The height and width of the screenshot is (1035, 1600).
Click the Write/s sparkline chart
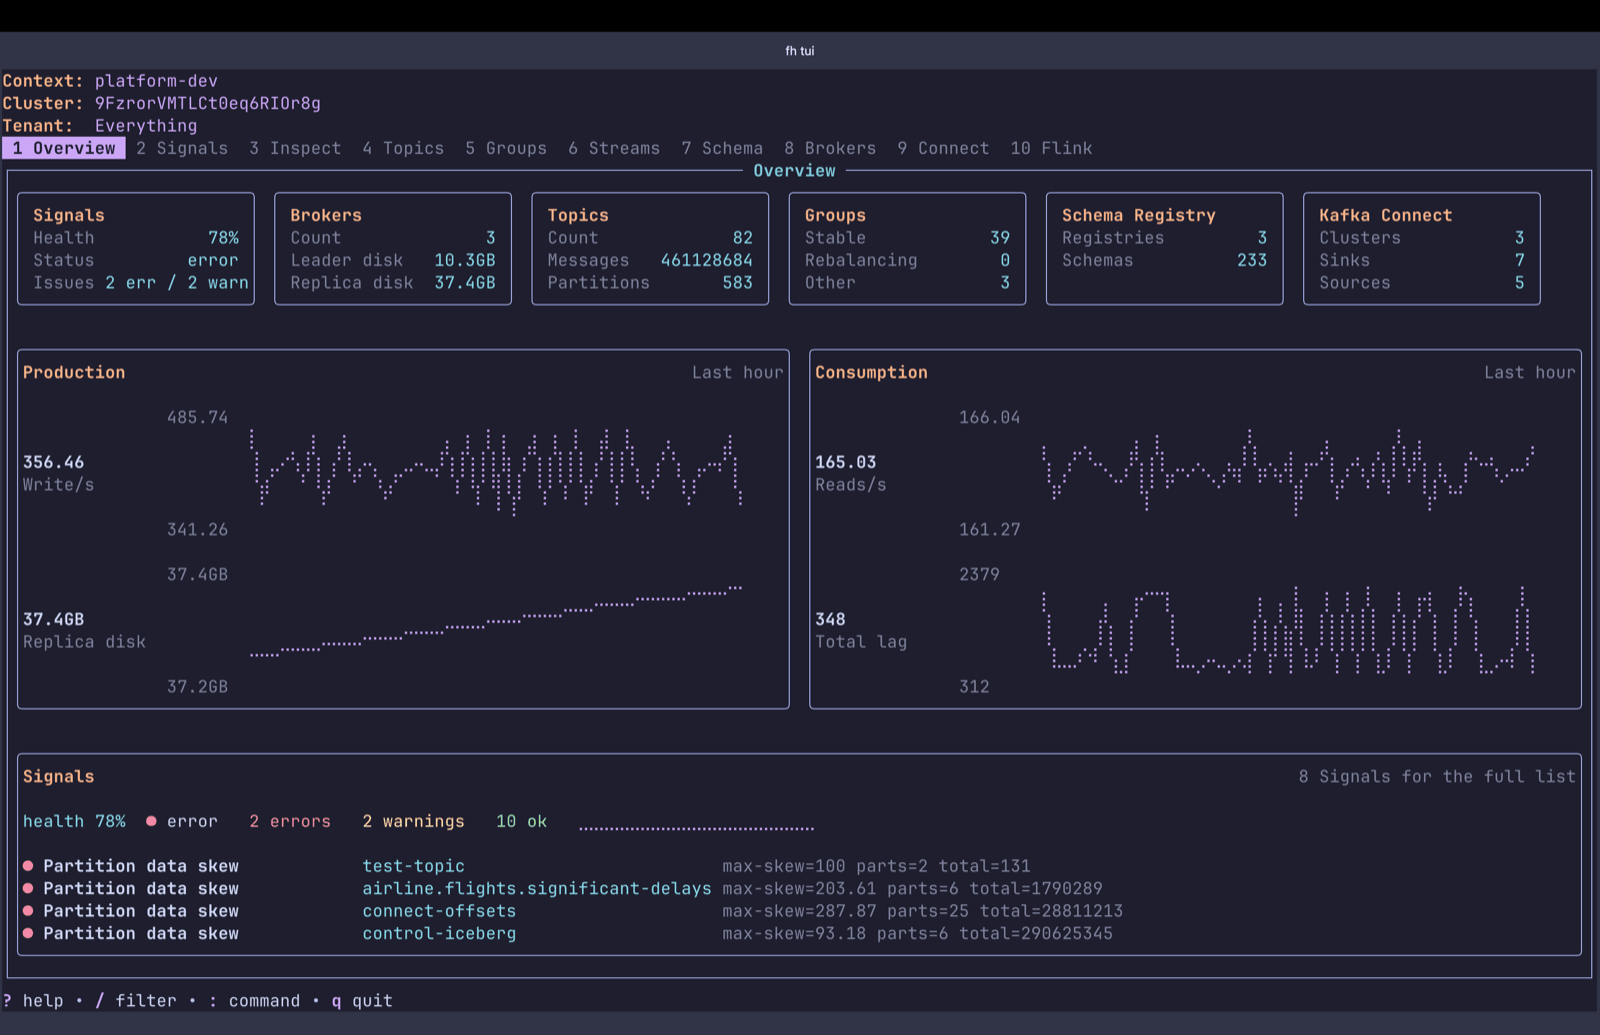coord(496,472)
